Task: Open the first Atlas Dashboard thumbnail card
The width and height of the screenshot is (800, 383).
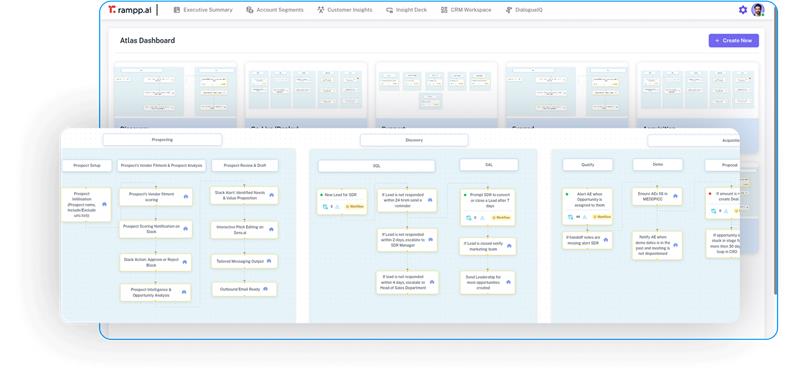Action: click(176, 95)
